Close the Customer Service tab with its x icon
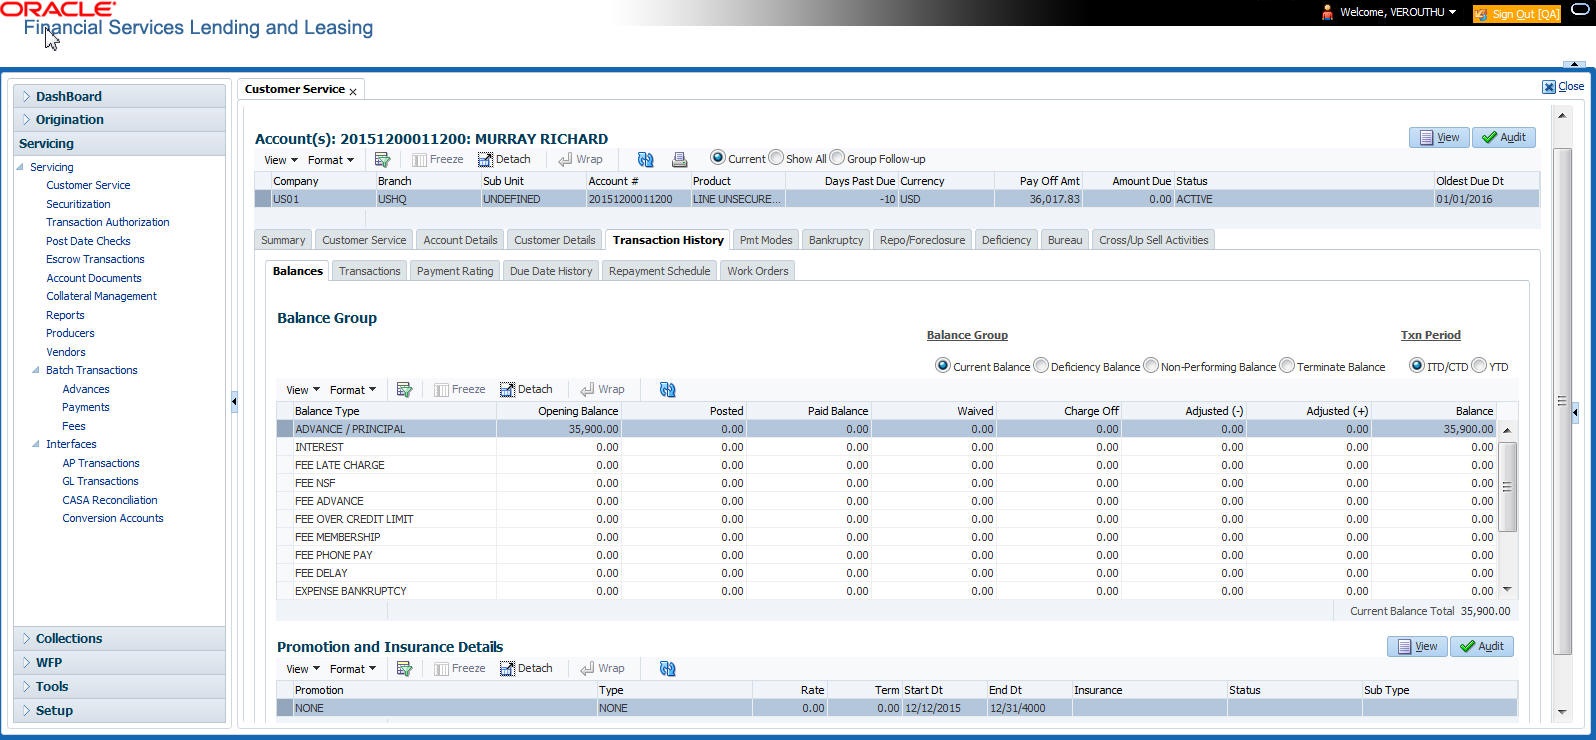The width and height of the screenshot is (1596, 740). (353, 91)
